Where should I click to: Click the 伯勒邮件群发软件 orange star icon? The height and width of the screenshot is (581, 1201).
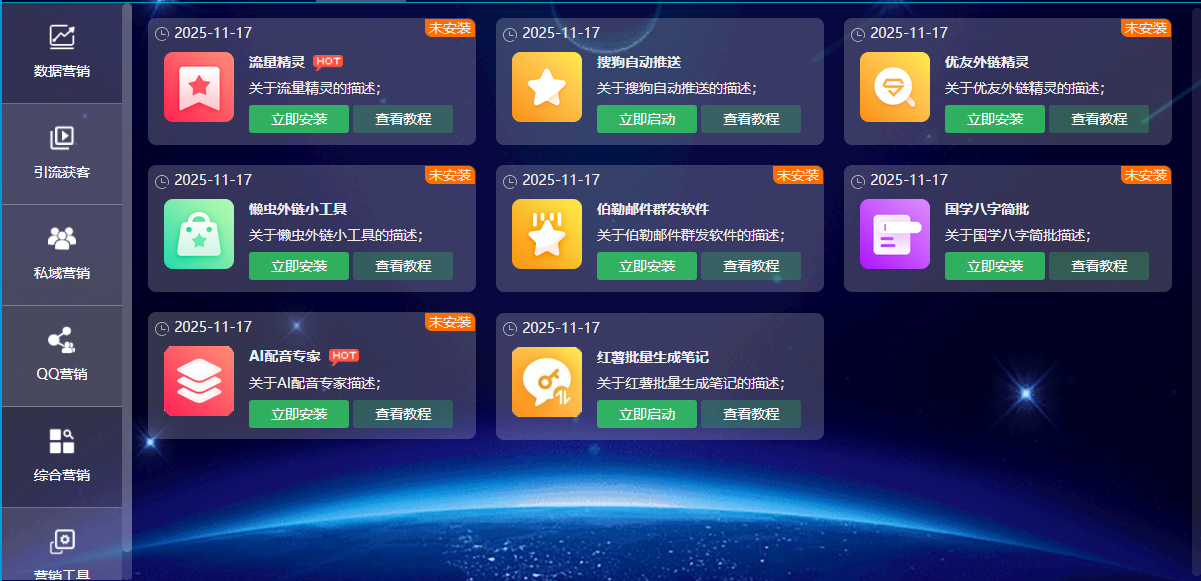click(x=547, y=234)
